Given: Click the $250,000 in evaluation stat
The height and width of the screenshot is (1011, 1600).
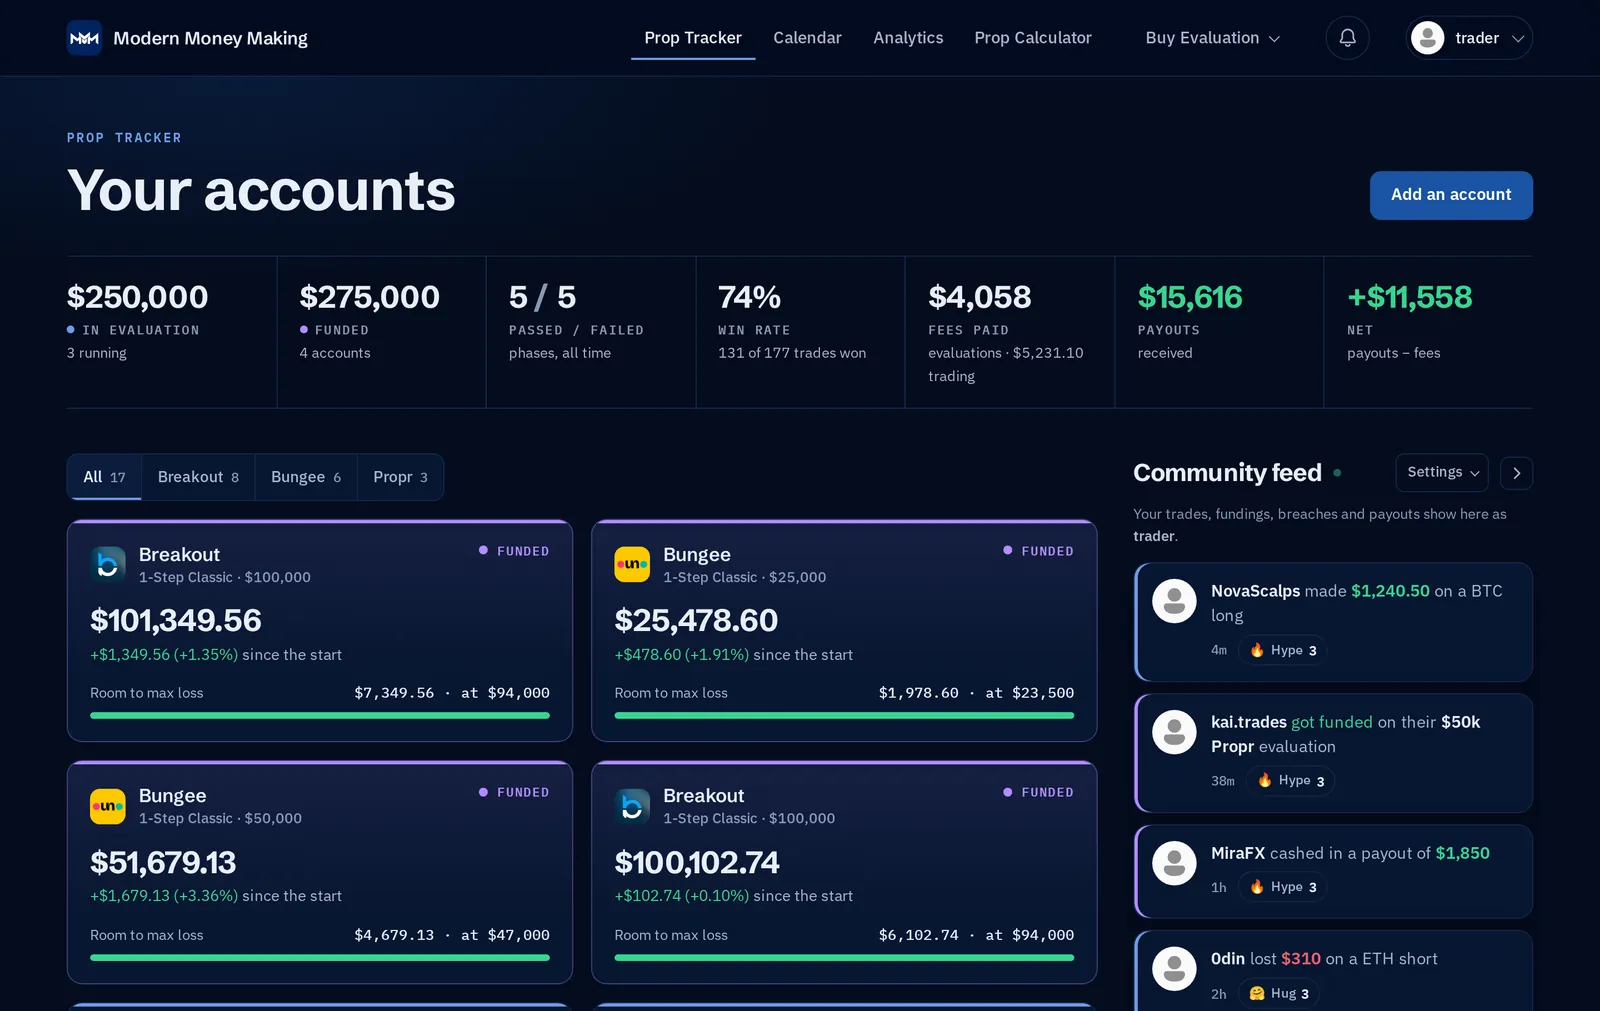Looking at the screenshot, I should 171,332.
